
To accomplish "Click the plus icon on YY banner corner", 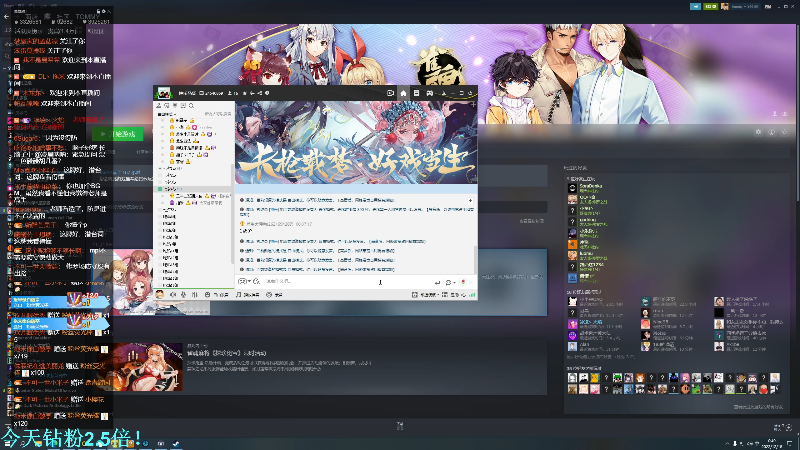I will [x=473, y=104].
